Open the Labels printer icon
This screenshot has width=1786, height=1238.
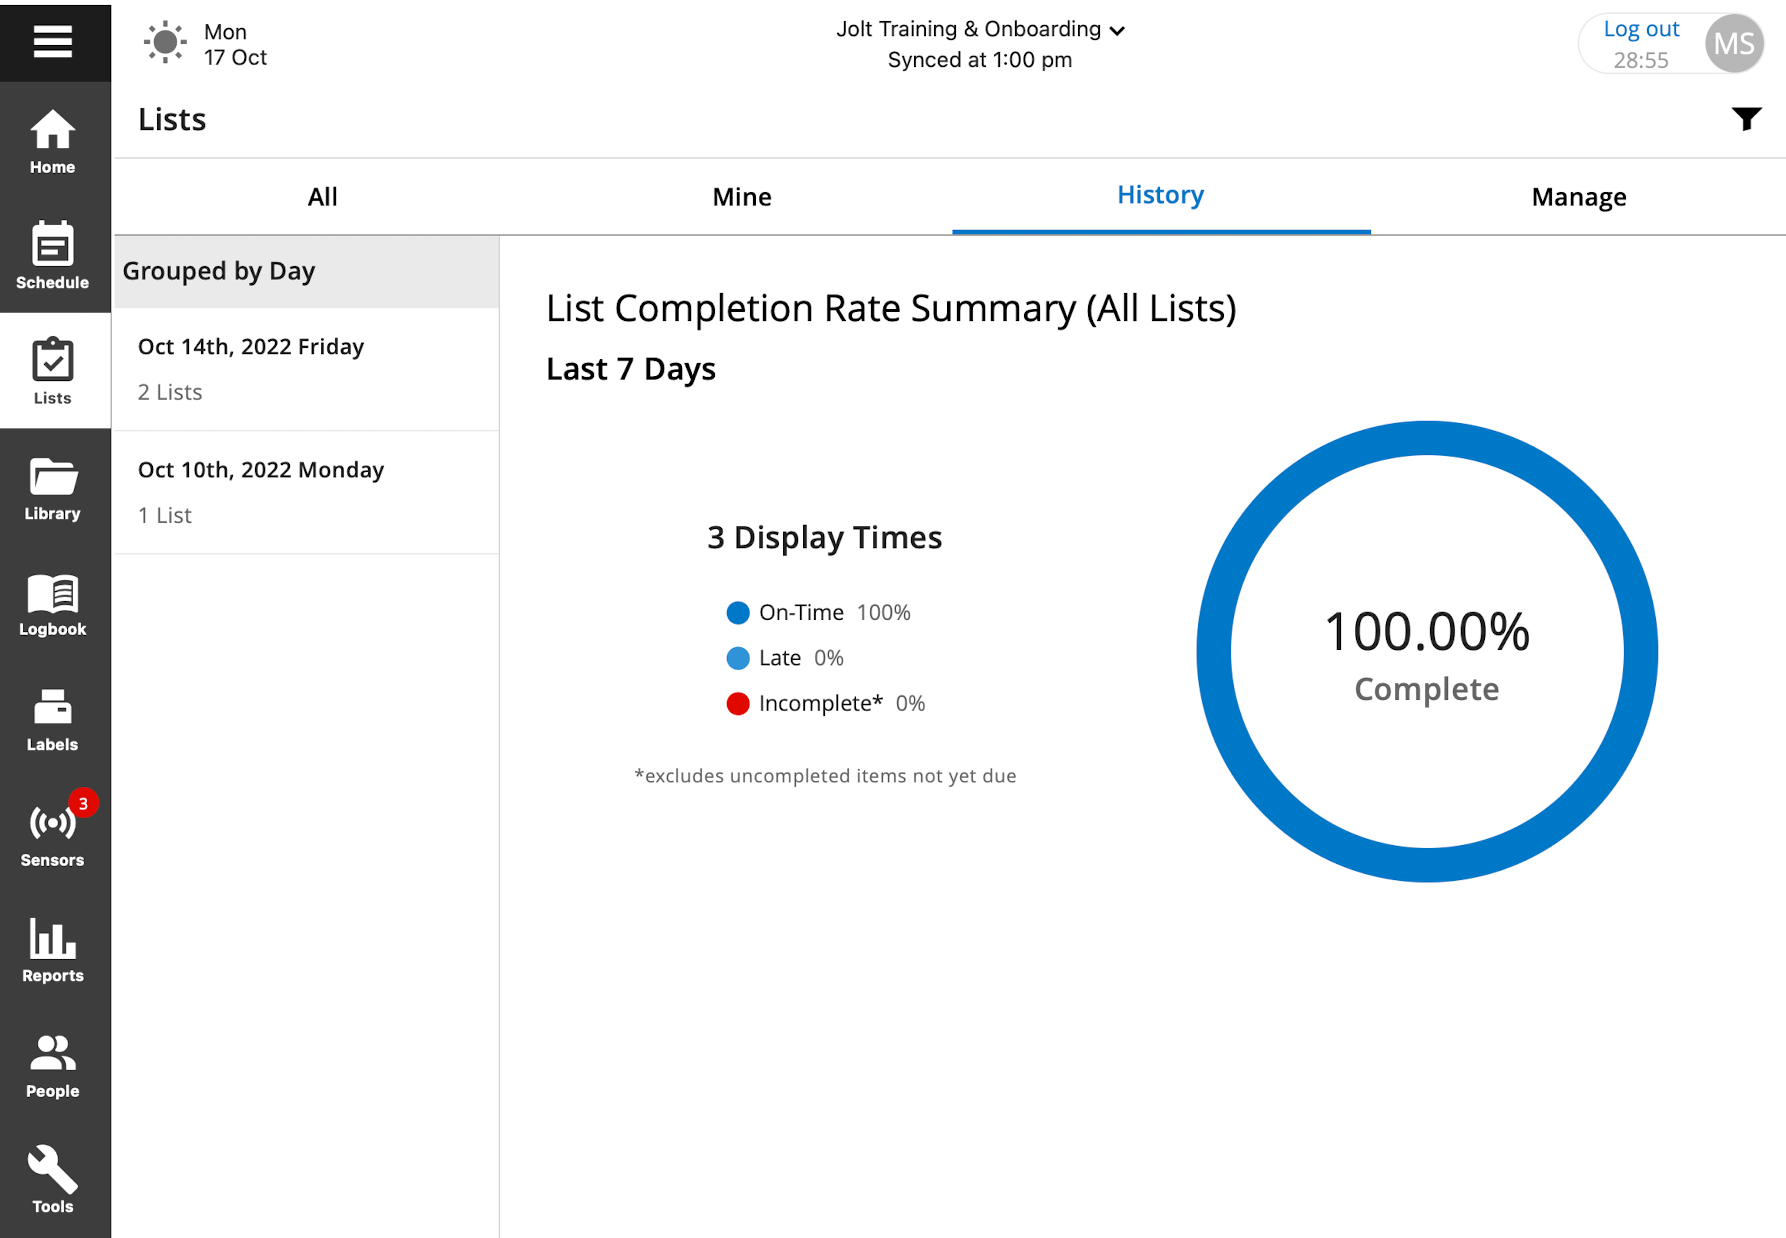pos(53,719)
